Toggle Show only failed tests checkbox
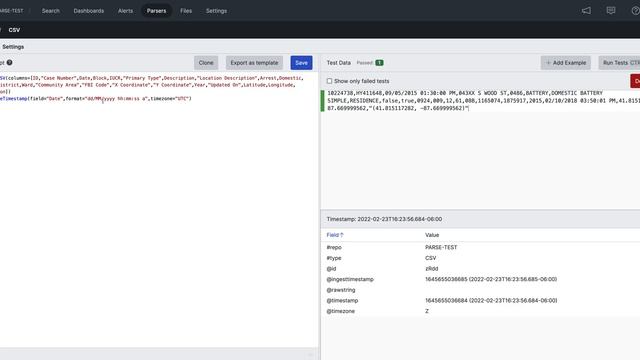Image resolution: width=640 pixels, height=360 pixels. coord(329,81)
